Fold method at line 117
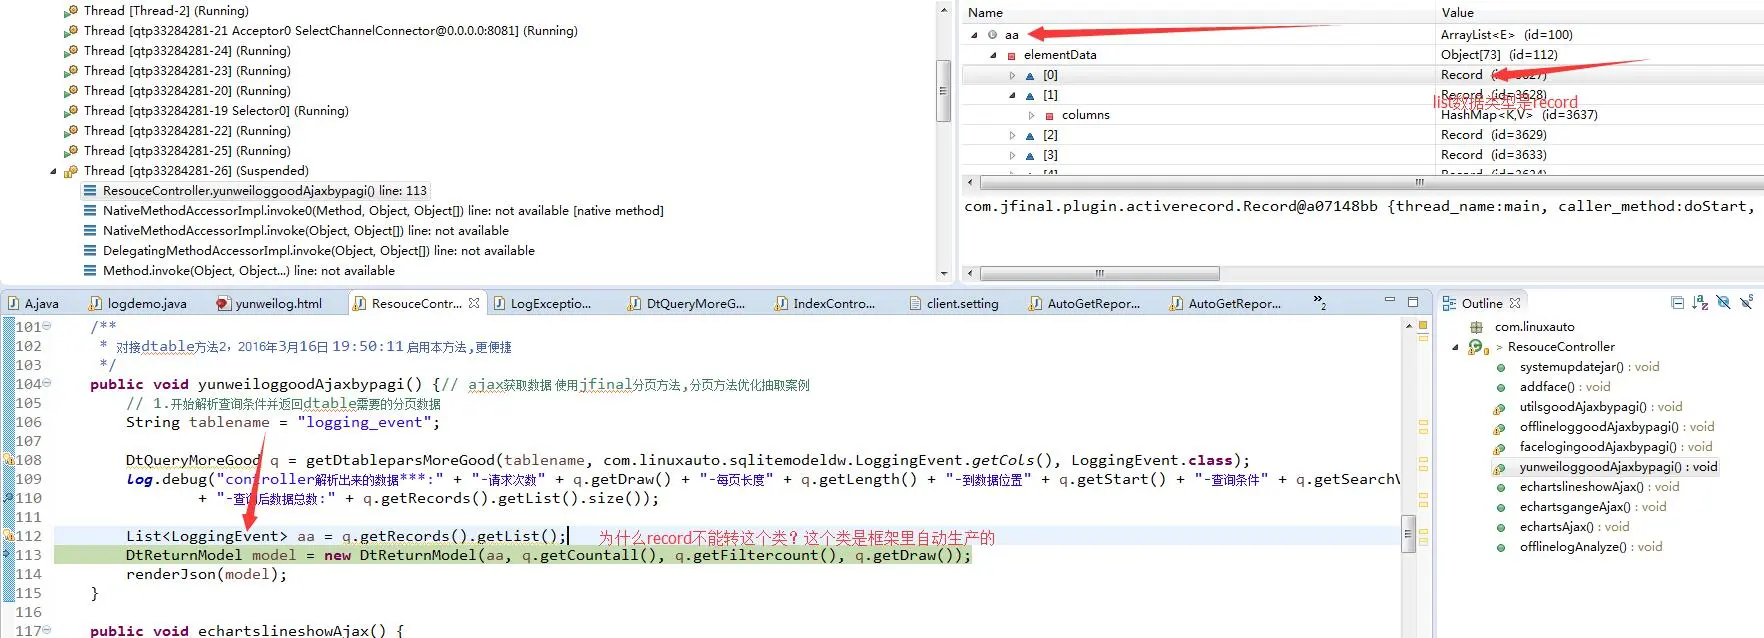 pyautogui.click(x=47, y=630)
